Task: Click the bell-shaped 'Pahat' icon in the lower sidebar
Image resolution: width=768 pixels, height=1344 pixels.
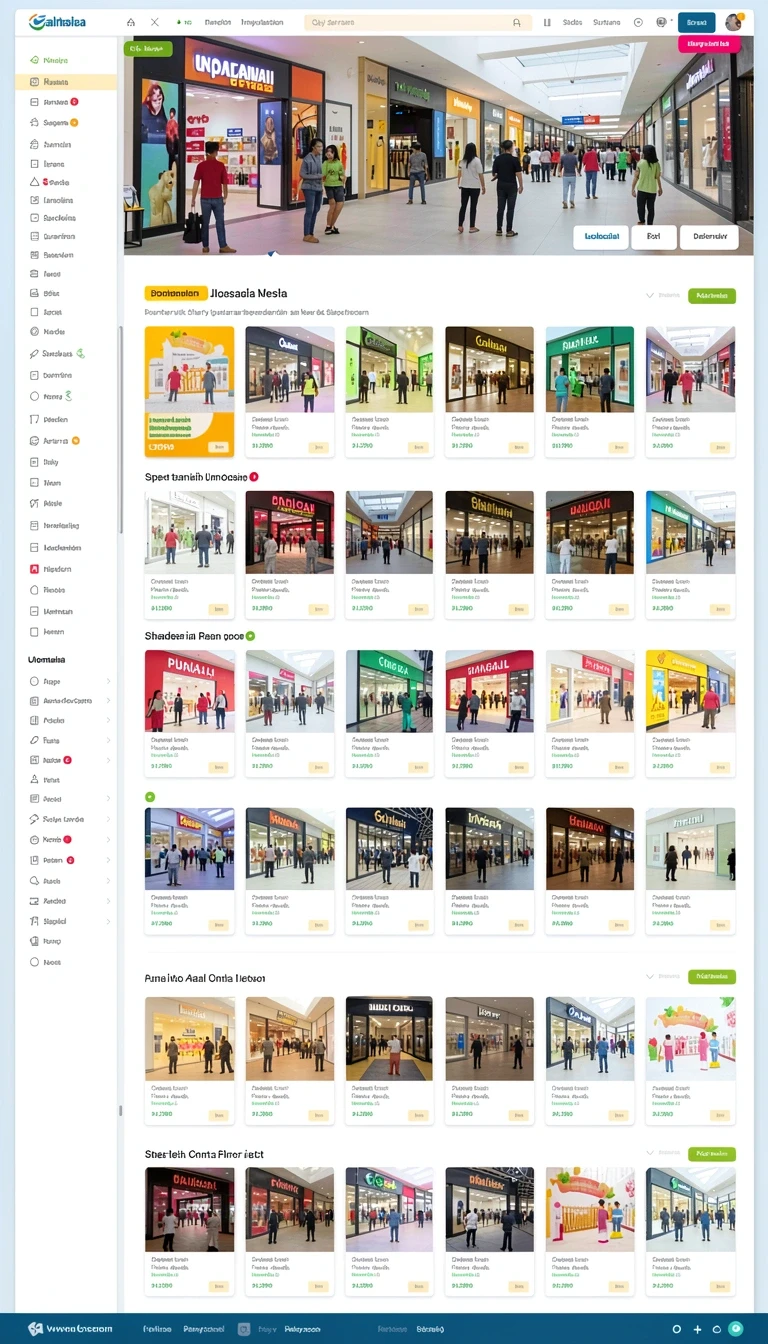Action: (x=34, y=779)
